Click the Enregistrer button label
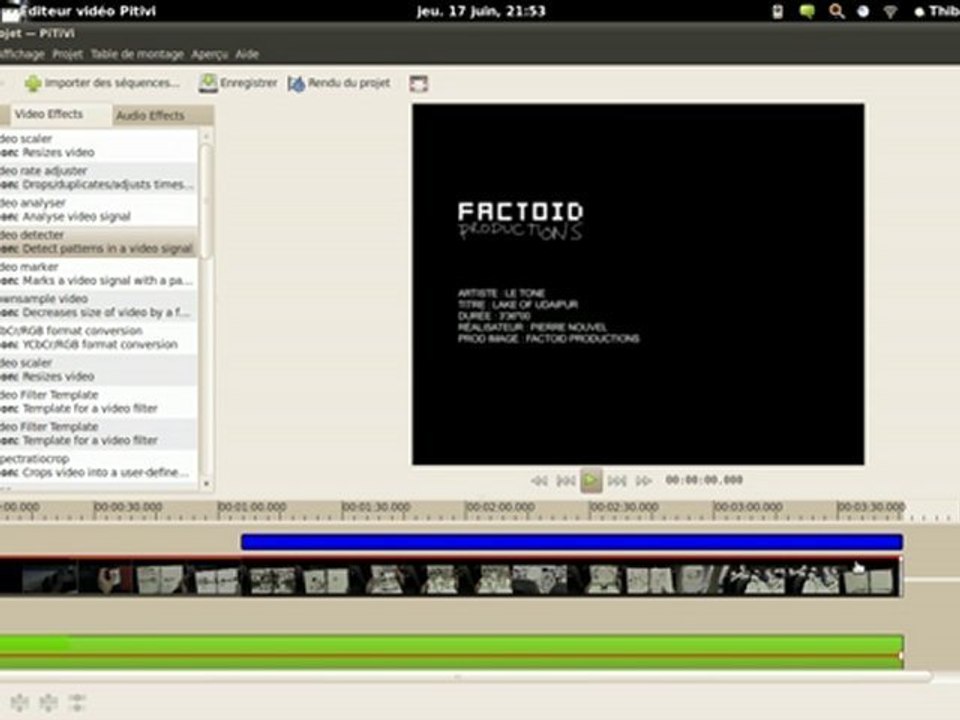Viewport: 960px width, 720px height. [x=249, y=83]
